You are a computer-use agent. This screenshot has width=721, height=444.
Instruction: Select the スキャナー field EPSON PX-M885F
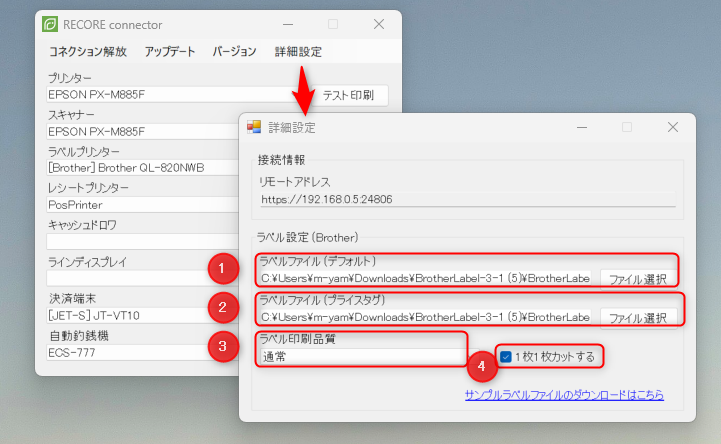143,131
